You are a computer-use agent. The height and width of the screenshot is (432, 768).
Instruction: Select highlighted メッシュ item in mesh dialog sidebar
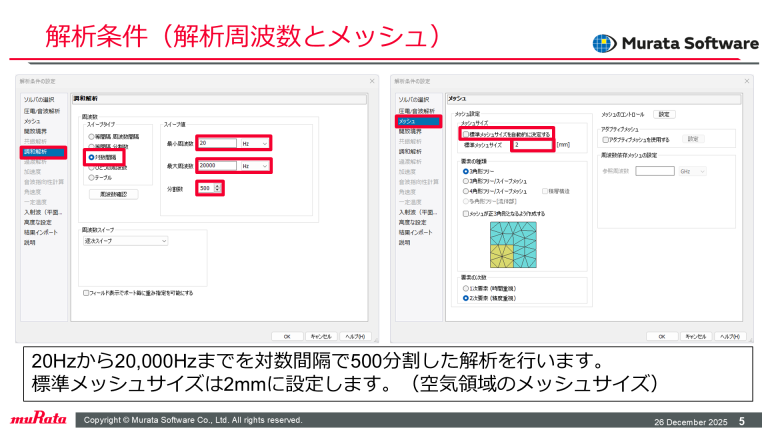[408, 121]
